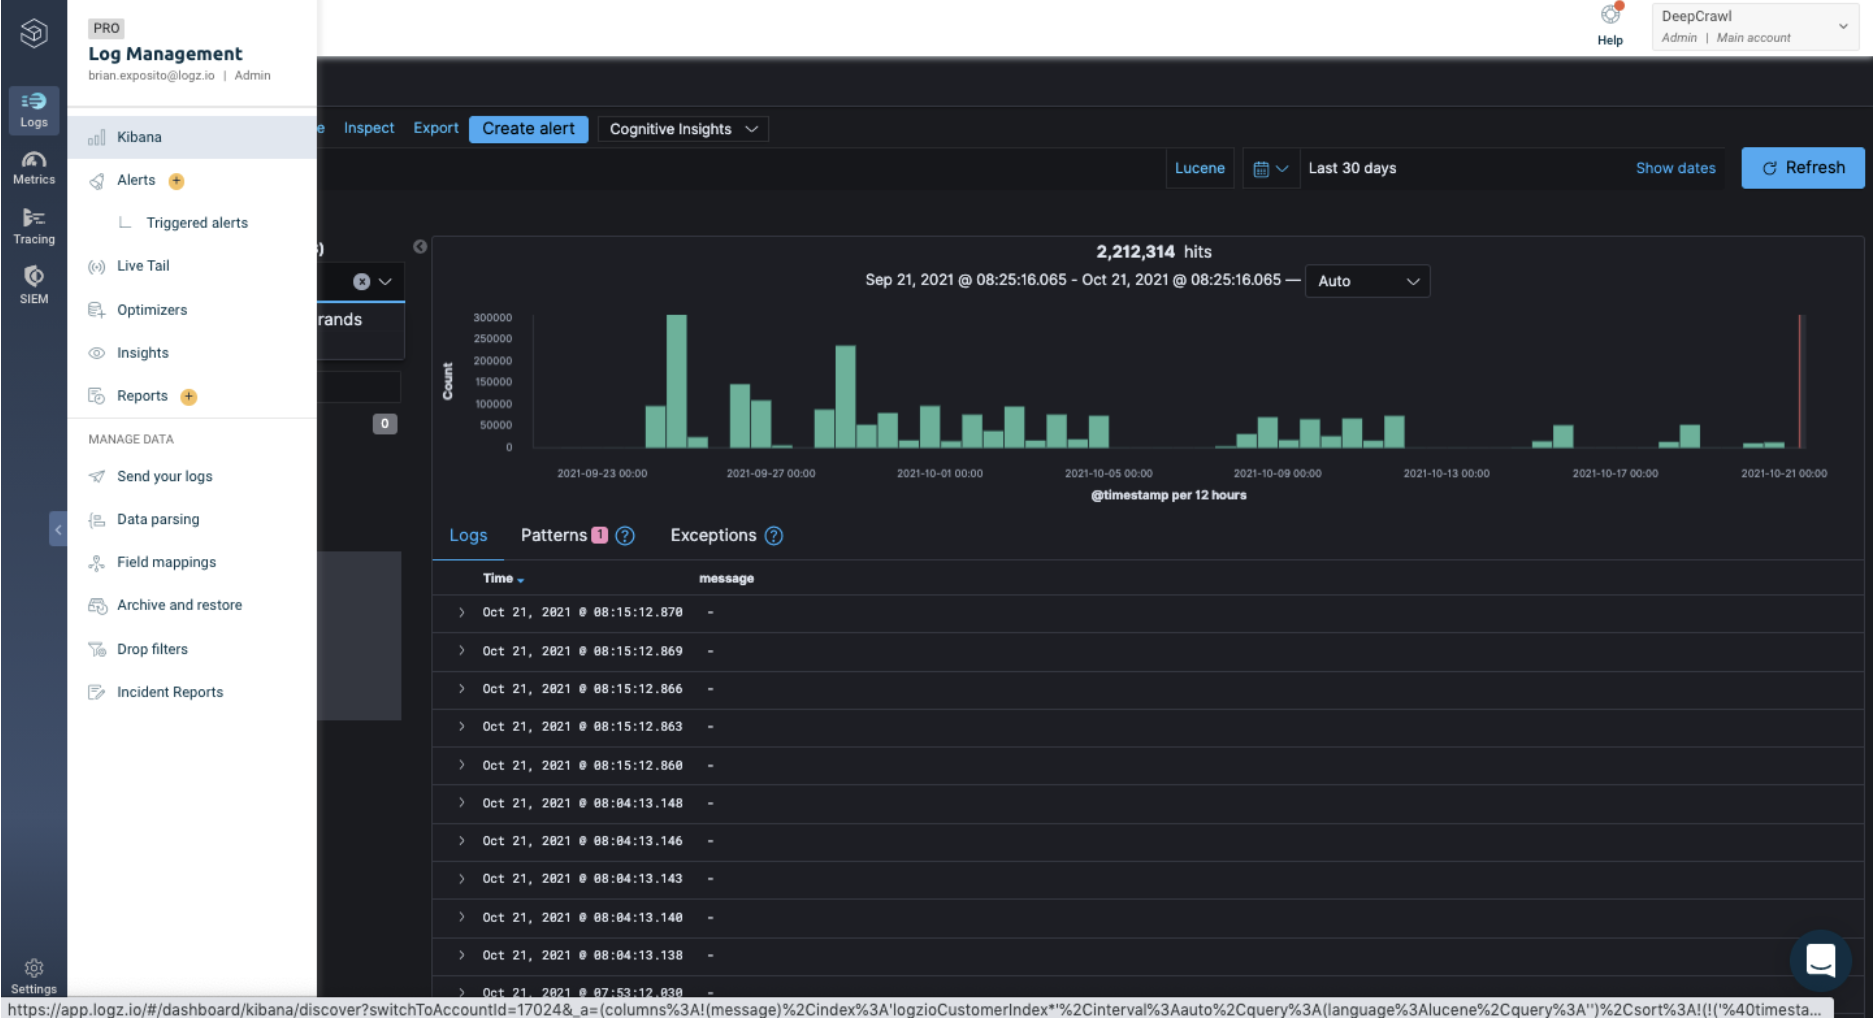Image resolution: width=1874 pixels, height=1022 pixels.
Task: Click the Insights eye icon
Action: click(x=97, y=354)
